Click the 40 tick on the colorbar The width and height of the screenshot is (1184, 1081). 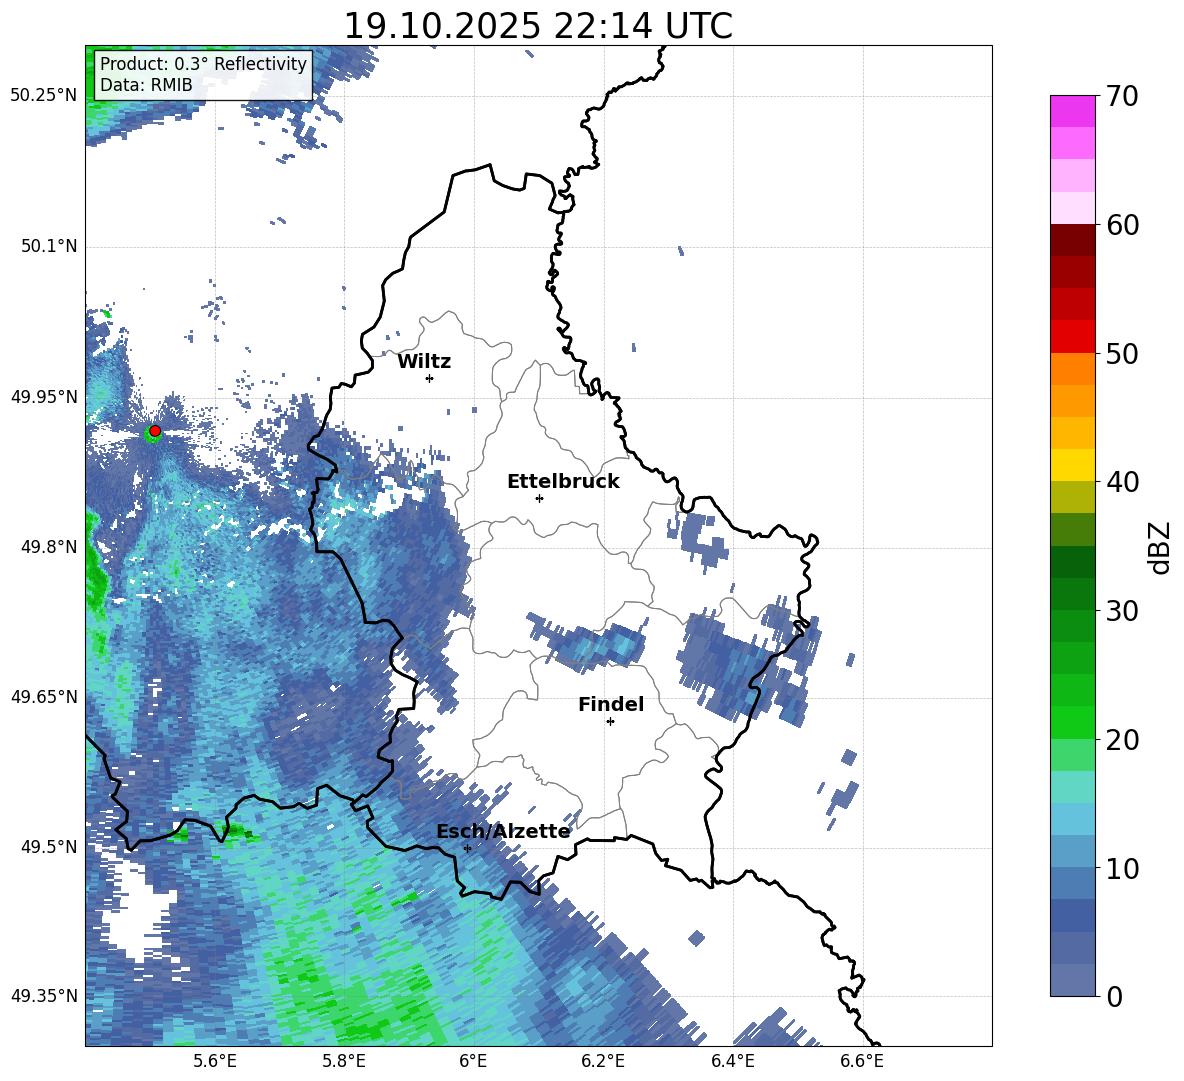click(1121, 482)
